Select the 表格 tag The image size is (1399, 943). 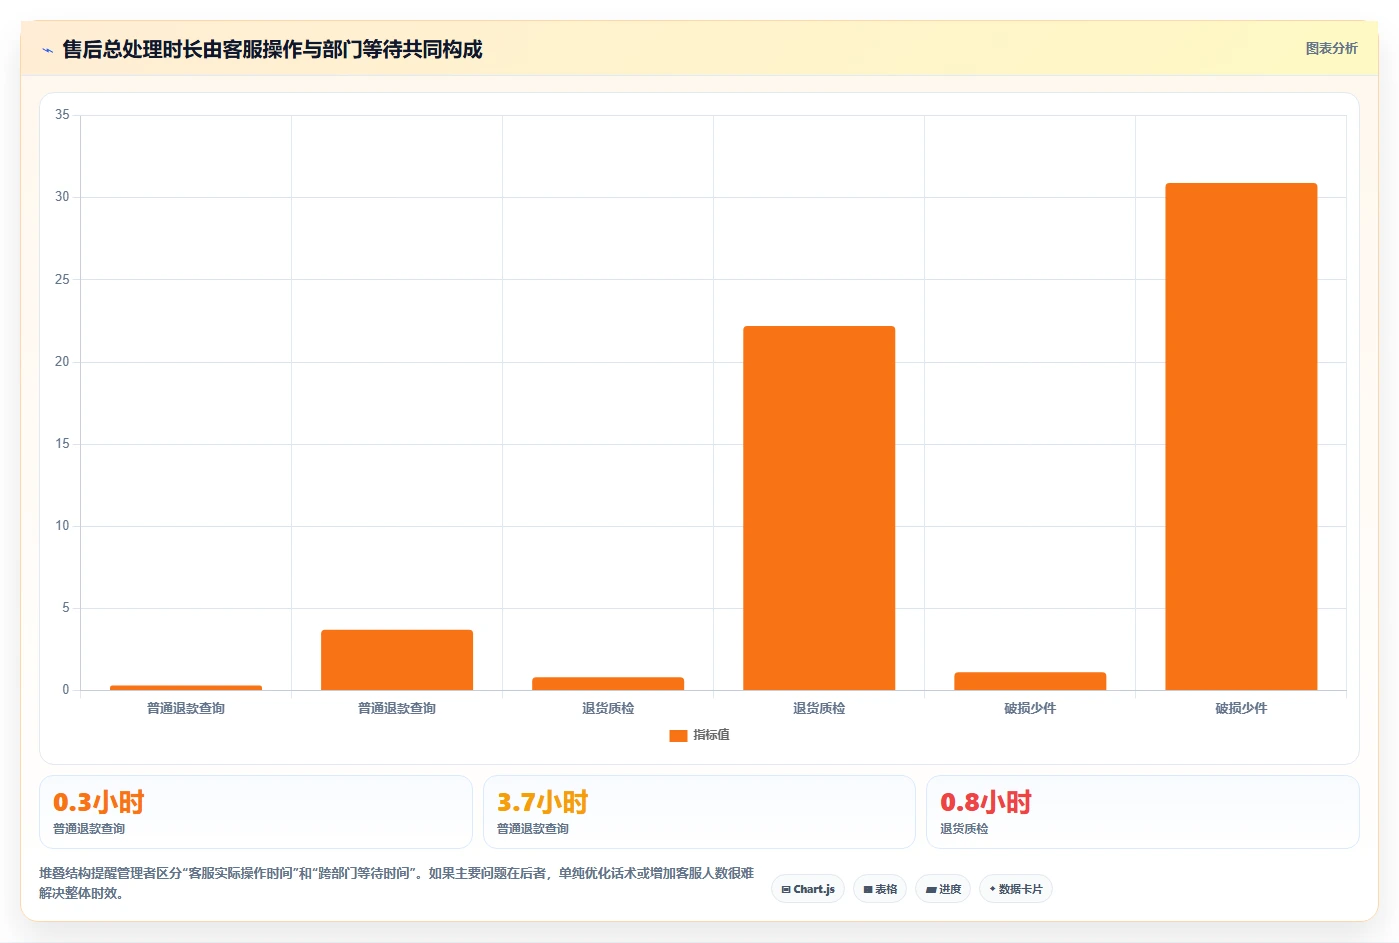(880, 889)
